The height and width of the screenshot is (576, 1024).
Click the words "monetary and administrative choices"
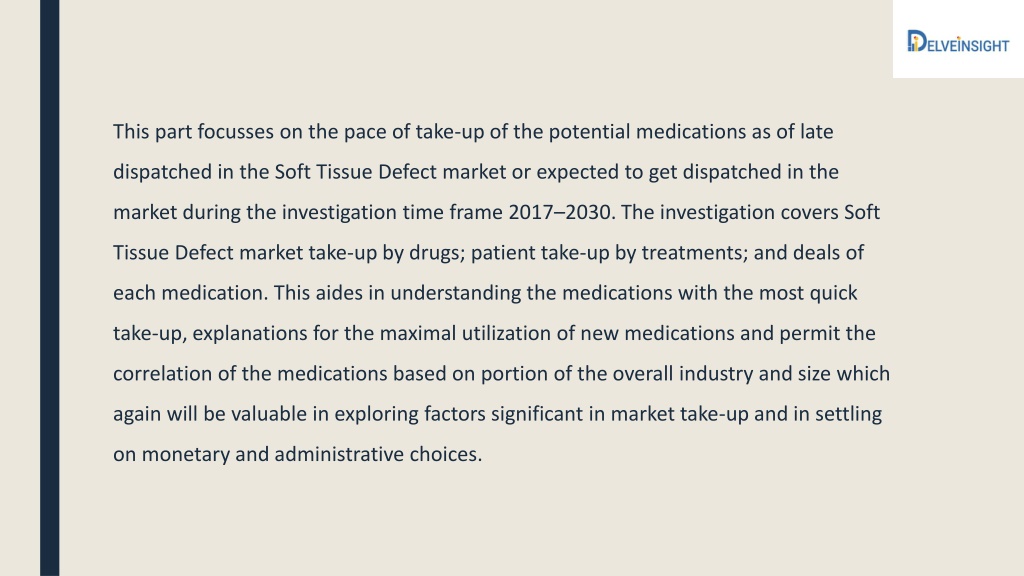pyautogui.click(x=312, y=455)
